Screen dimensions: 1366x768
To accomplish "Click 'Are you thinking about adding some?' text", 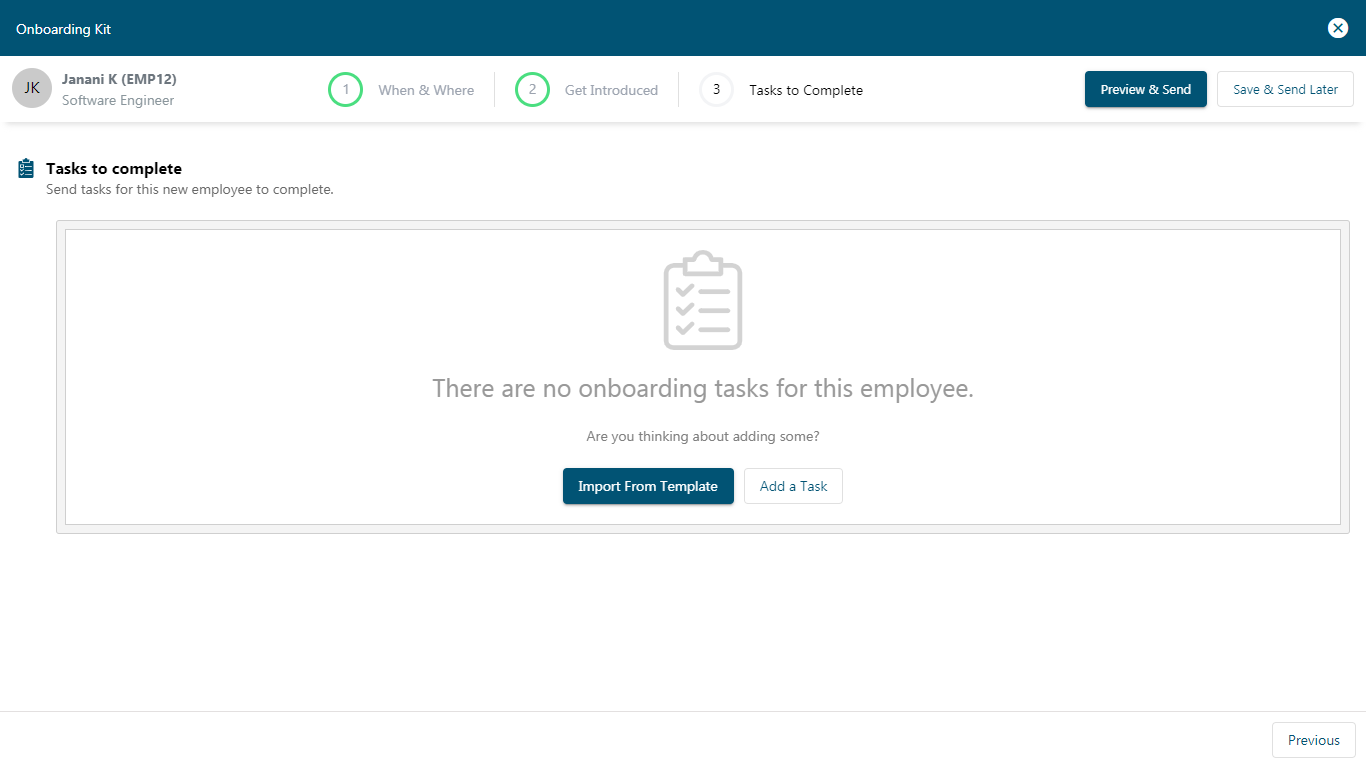I will (703, 436).
